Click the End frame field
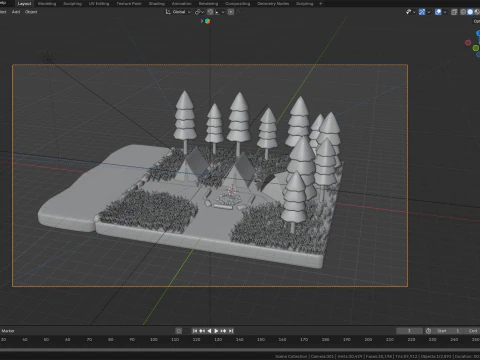The width and height of the screenshot is (480, 360). coord(473,331)
